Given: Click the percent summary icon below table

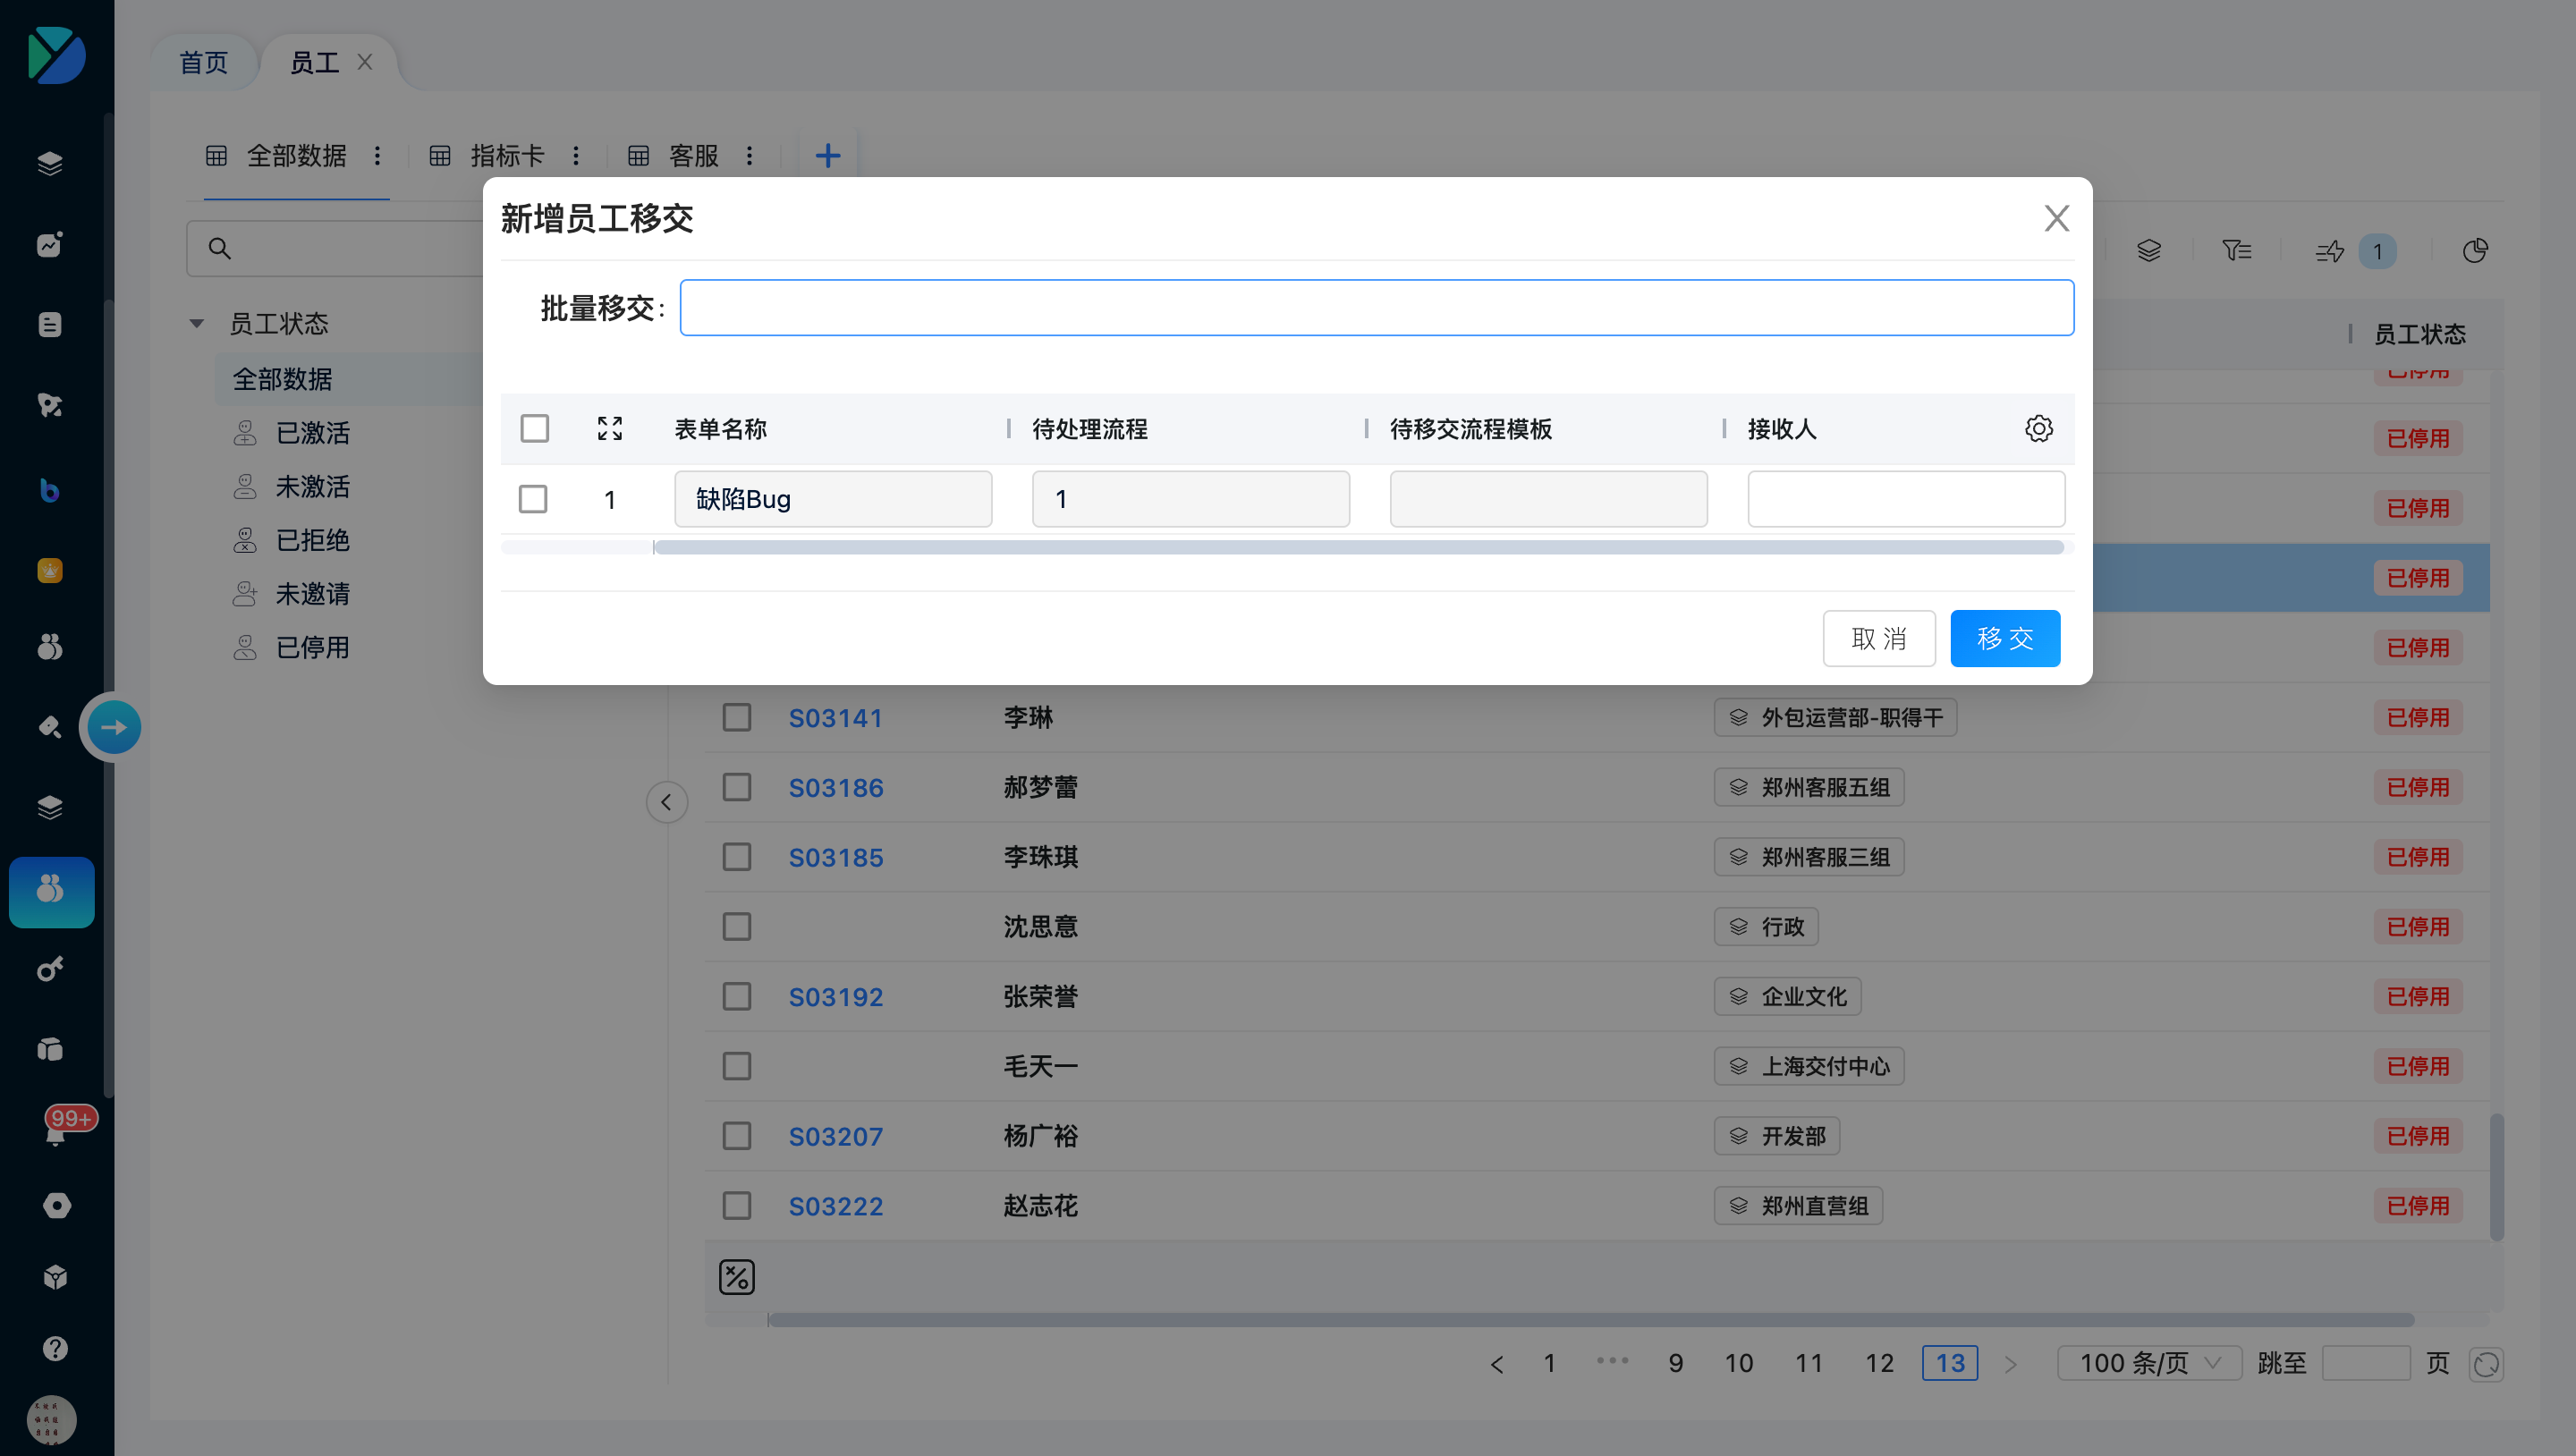Looking at the screenshot, I should (737, 1277).
